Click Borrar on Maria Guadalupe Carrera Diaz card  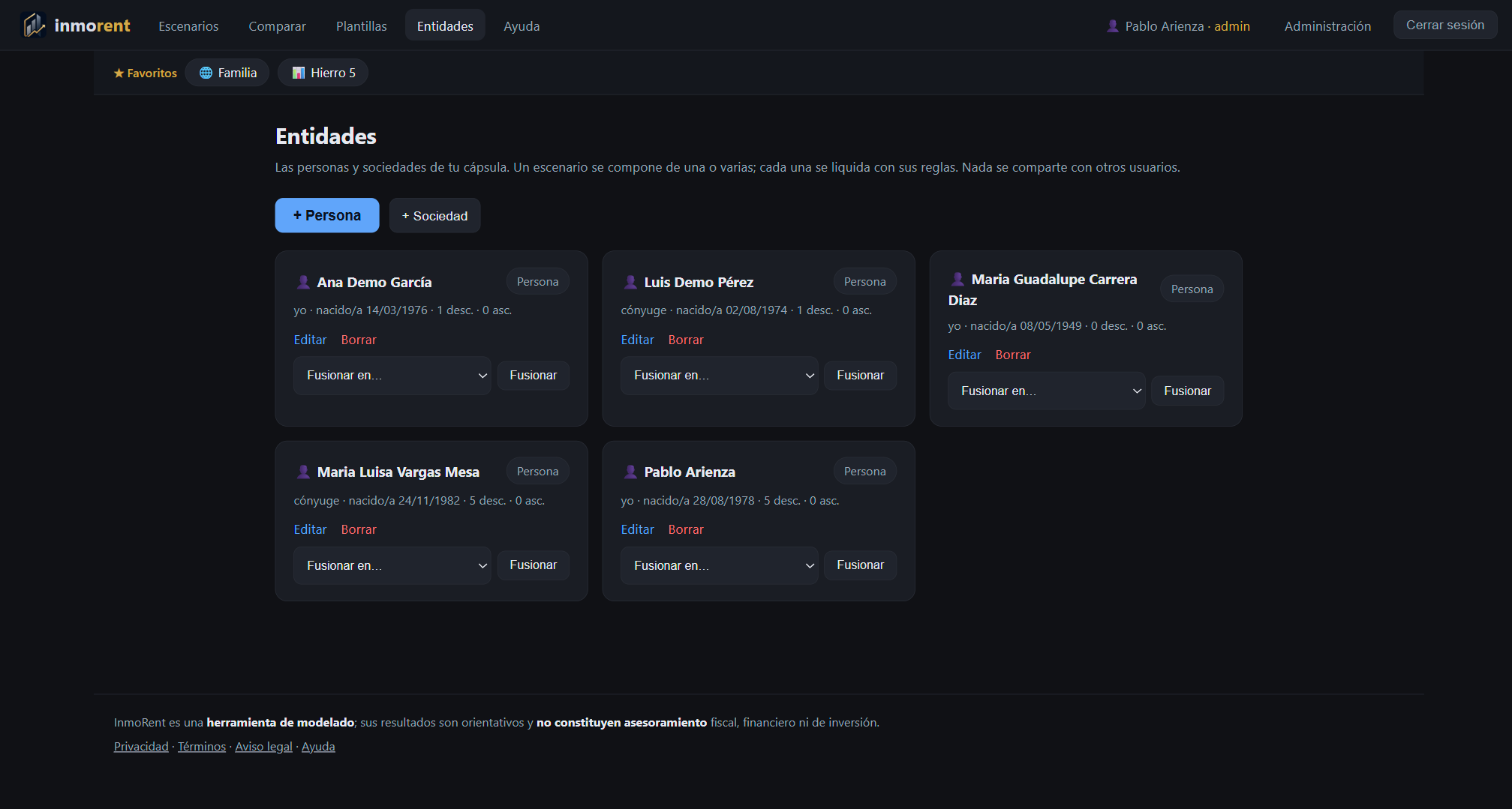coord(1013,355)
